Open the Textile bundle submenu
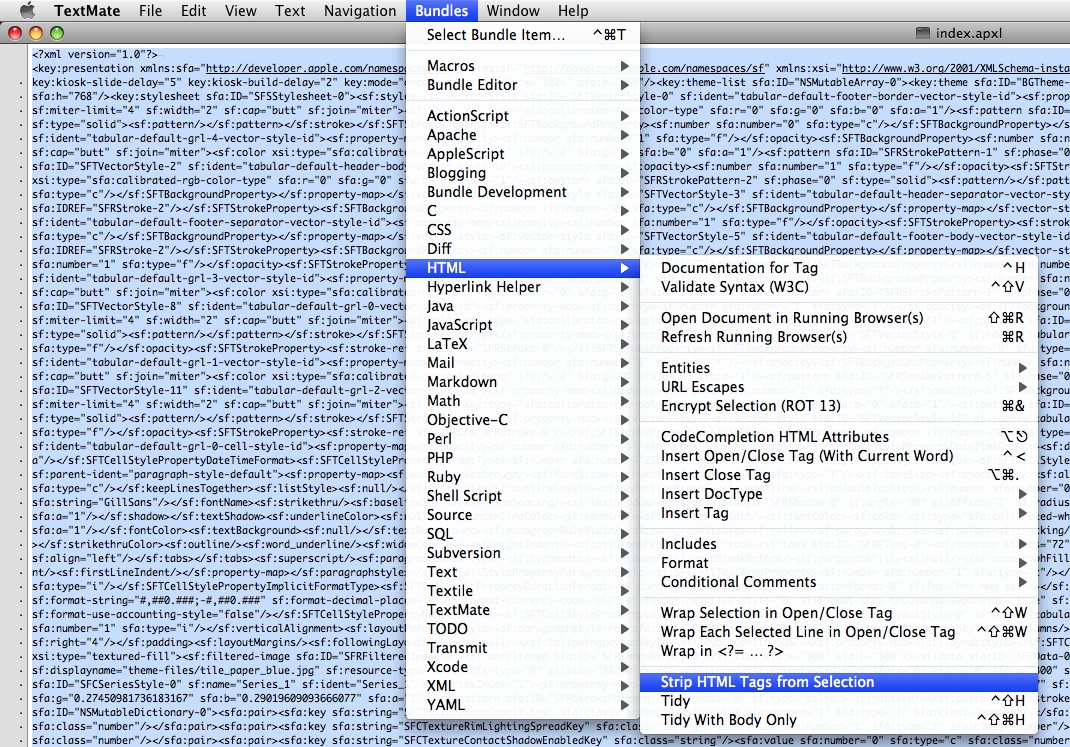The width and height of the screenshot is (1070, 747). click(523, 591)
